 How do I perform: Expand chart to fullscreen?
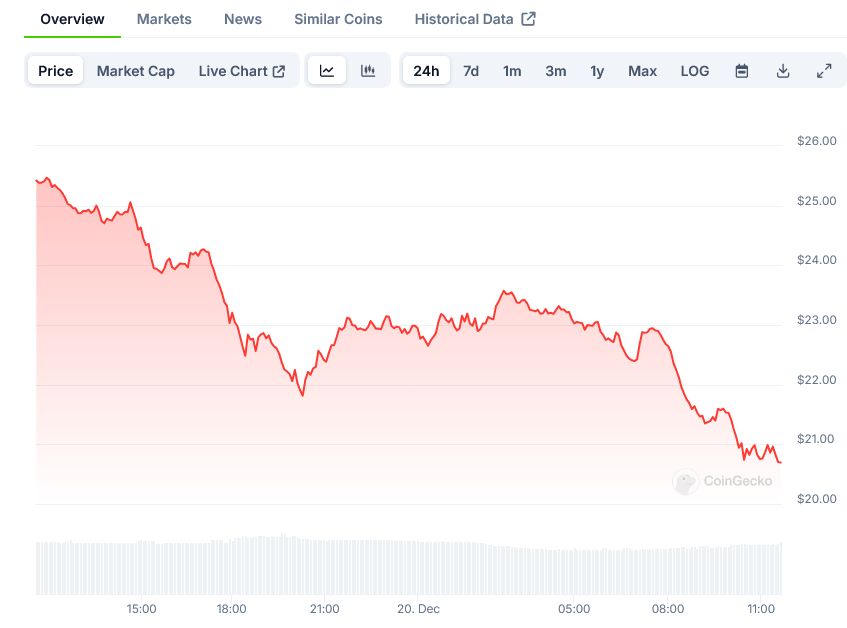click(x=824, y=71)
